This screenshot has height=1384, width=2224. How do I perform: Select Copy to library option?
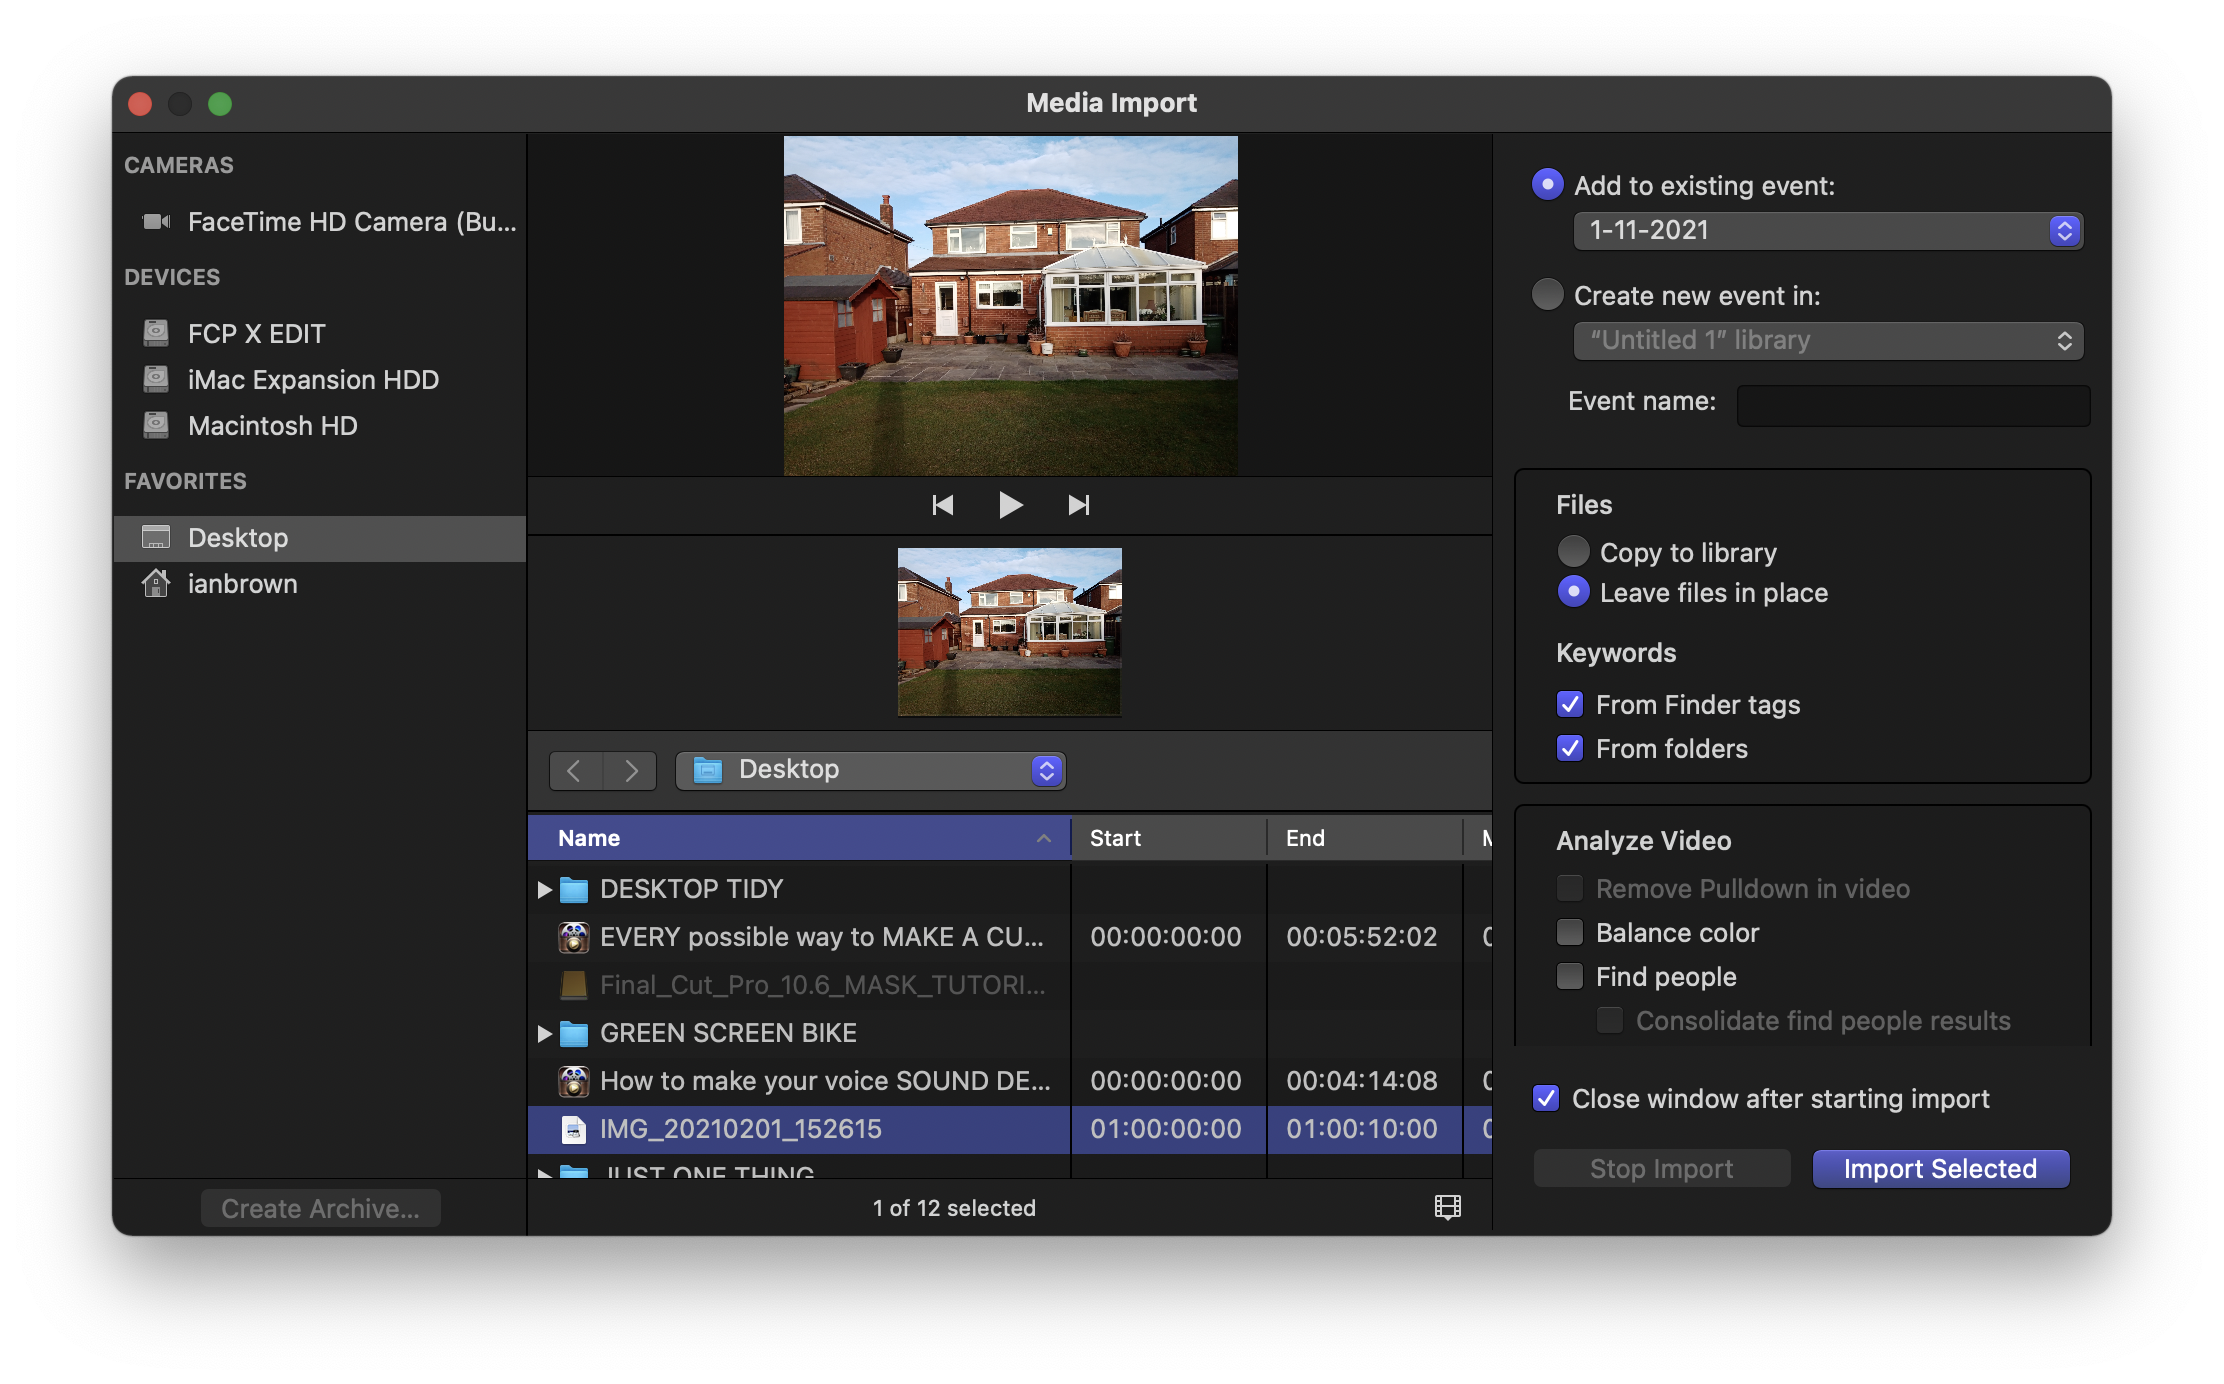pyautogui.click(x=1573, y=552)
